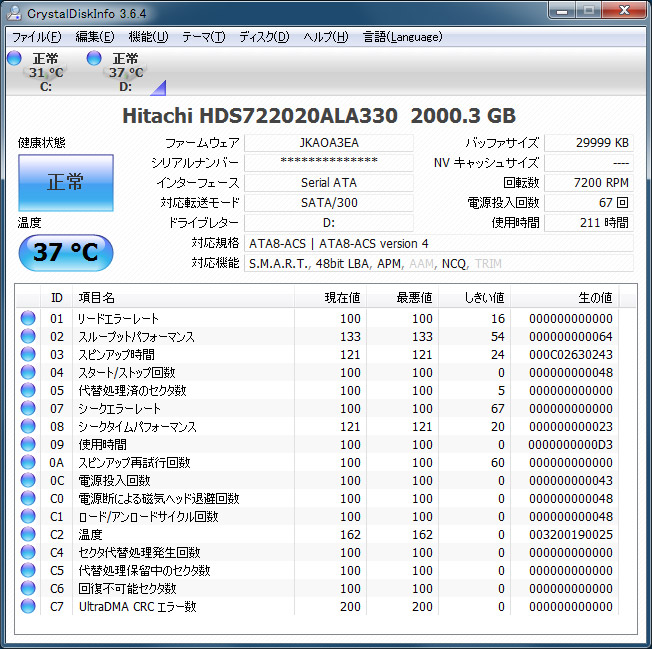Open the 機能(U) menu
This screenshot has height=649, width=652.
pos(148,37)
